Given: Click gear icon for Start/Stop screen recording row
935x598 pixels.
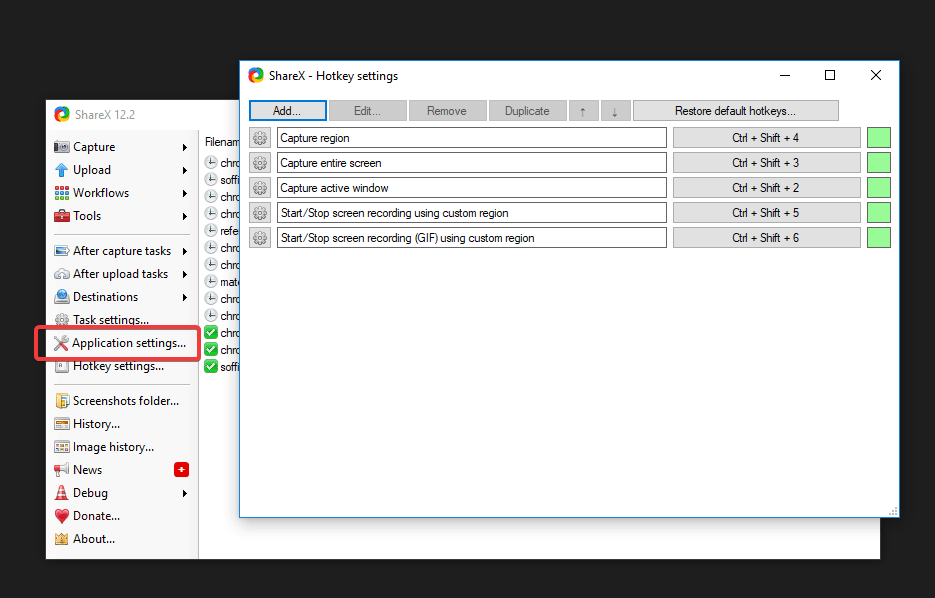Looking at the screenshot, I should pyautogui.click(x=260, y=213).
